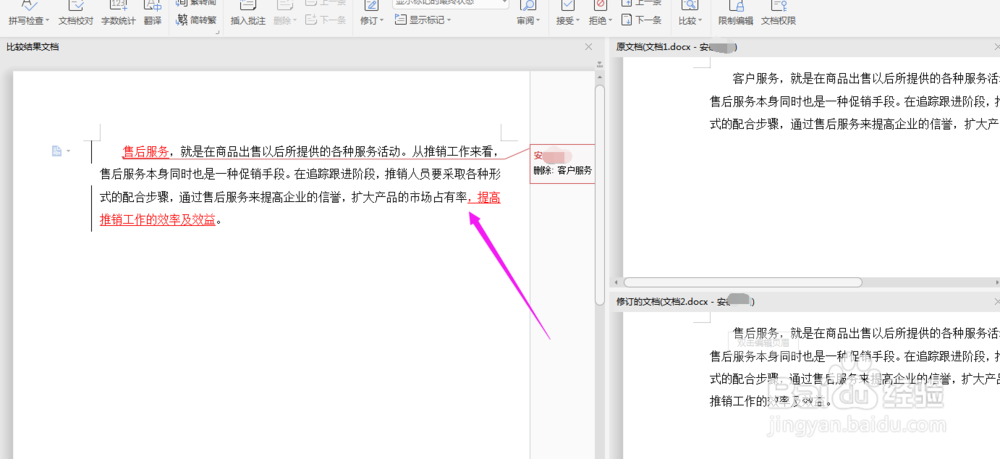
Task: Click the 修订的文档(文档2.docx pane title
Action: coord(685,301)
